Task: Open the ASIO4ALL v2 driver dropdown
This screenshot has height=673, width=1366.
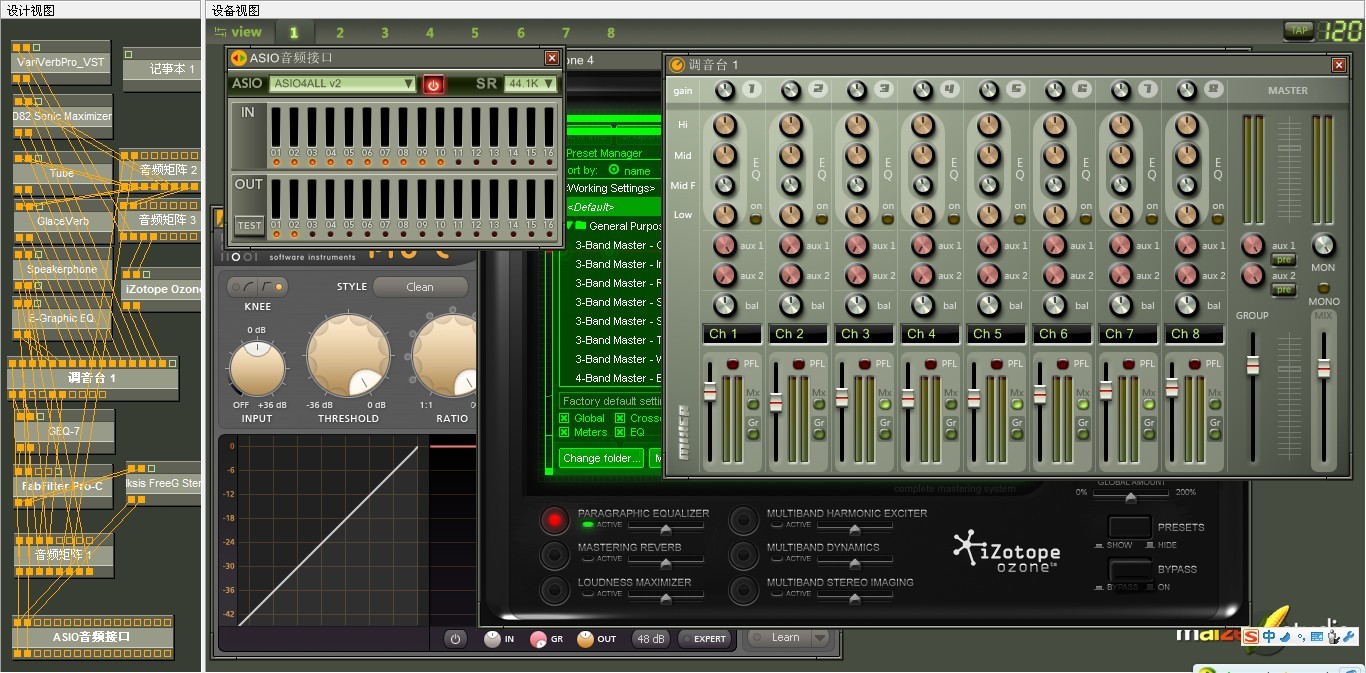Action: coord(342,84)
